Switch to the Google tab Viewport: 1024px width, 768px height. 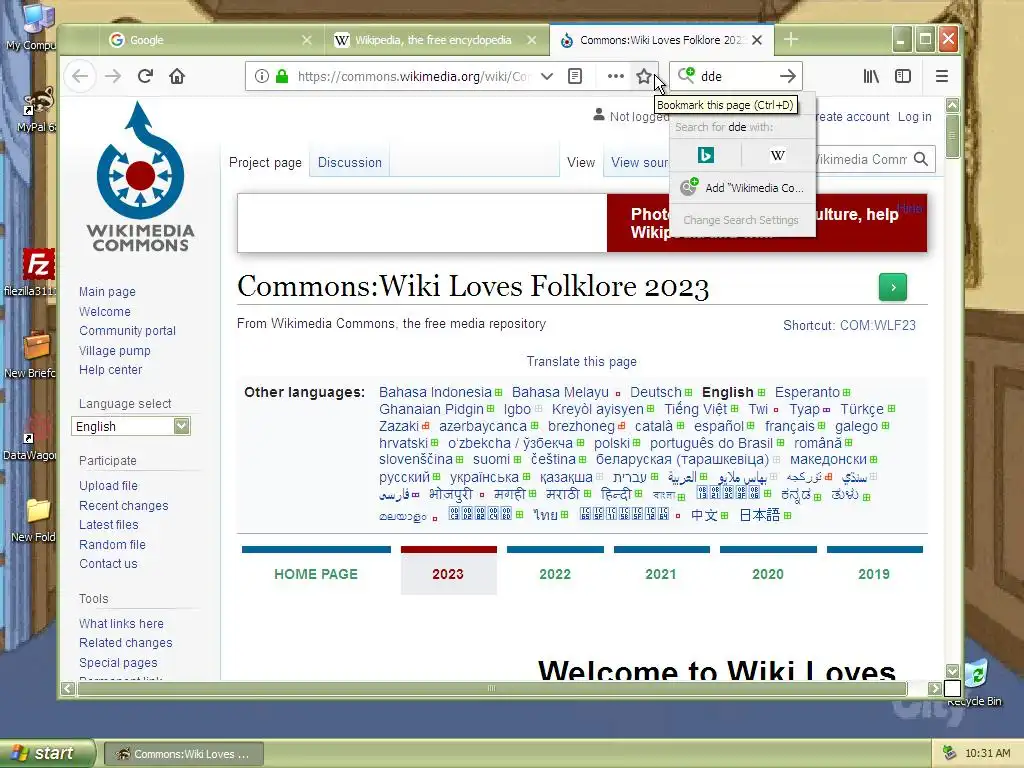click(209, 40)
